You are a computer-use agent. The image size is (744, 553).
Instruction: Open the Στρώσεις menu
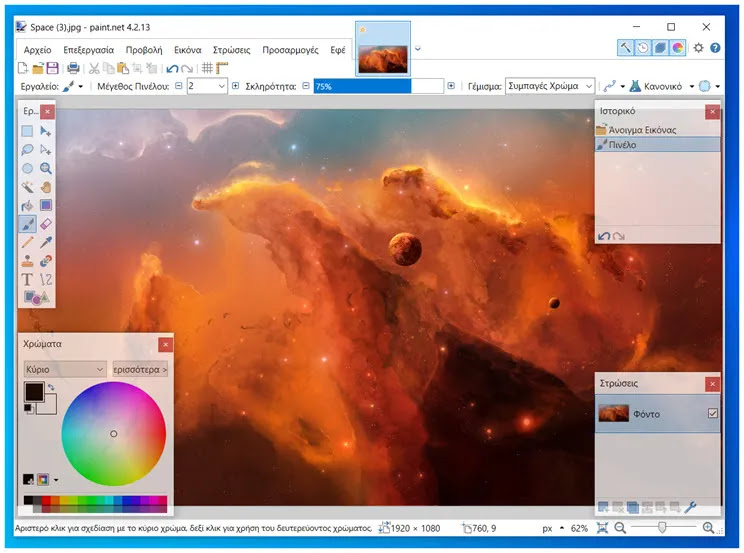point(232,50)
